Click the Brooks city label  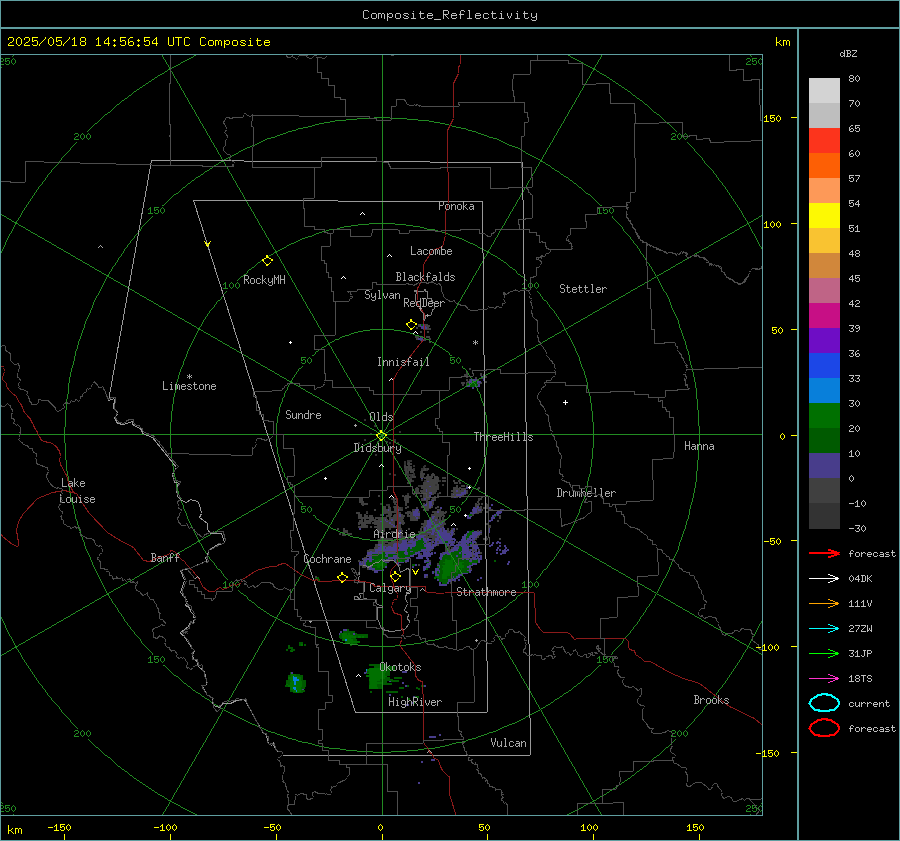click(711, 700)
